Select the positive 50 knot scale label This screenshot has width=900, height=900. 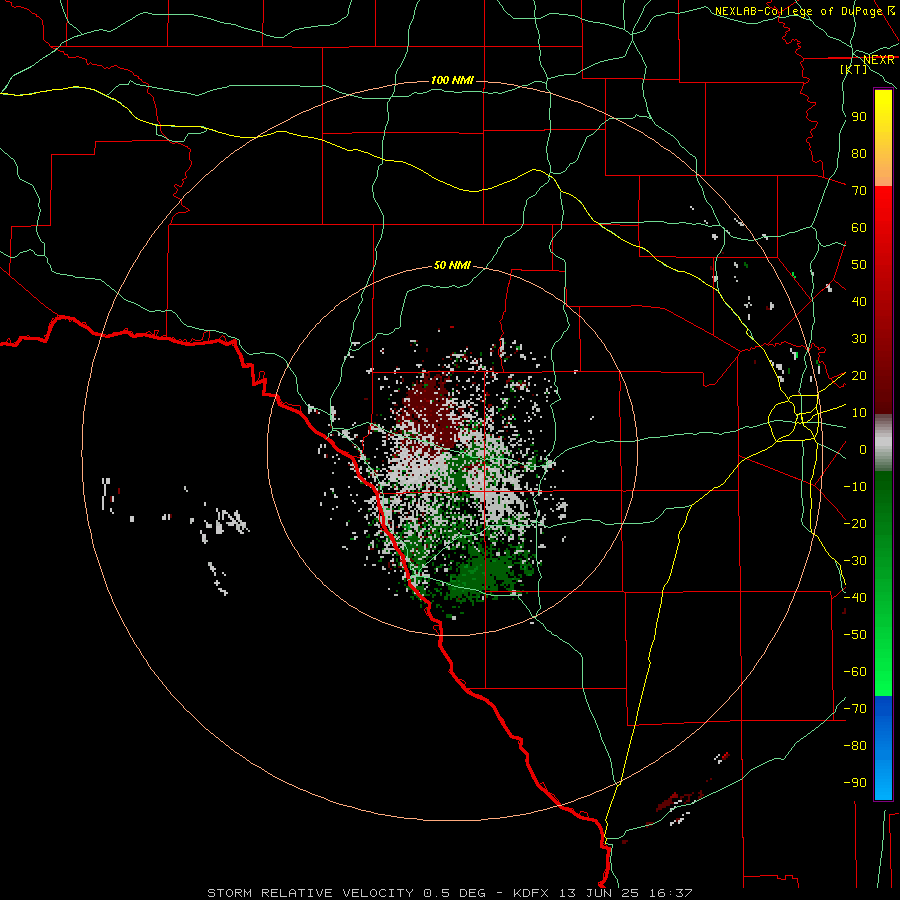(859, 265)
